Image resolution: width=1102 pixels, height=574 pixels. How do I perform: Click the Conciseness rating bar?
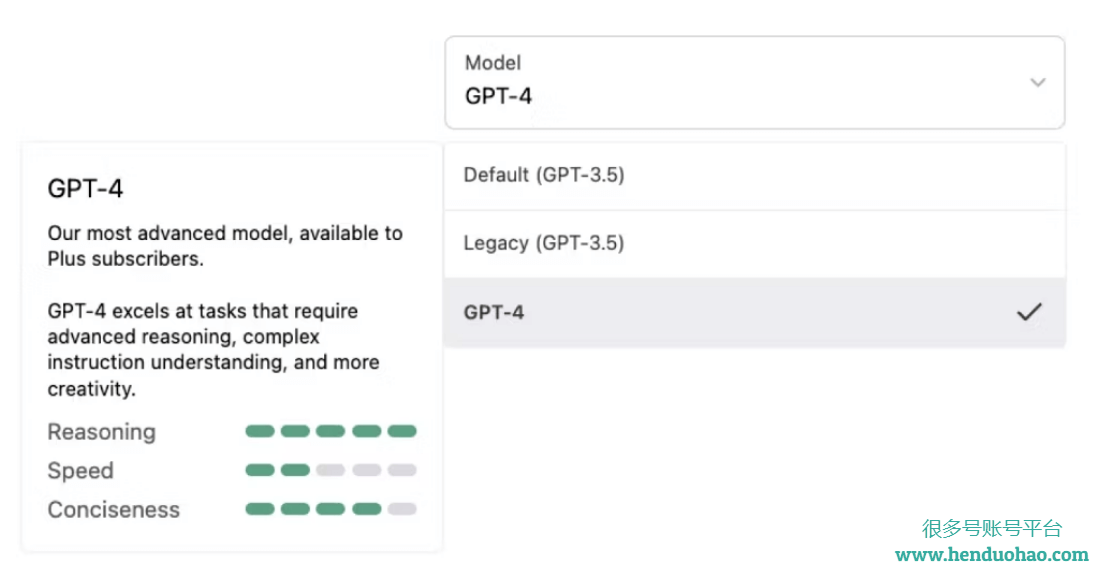click(x=331, y=509)
